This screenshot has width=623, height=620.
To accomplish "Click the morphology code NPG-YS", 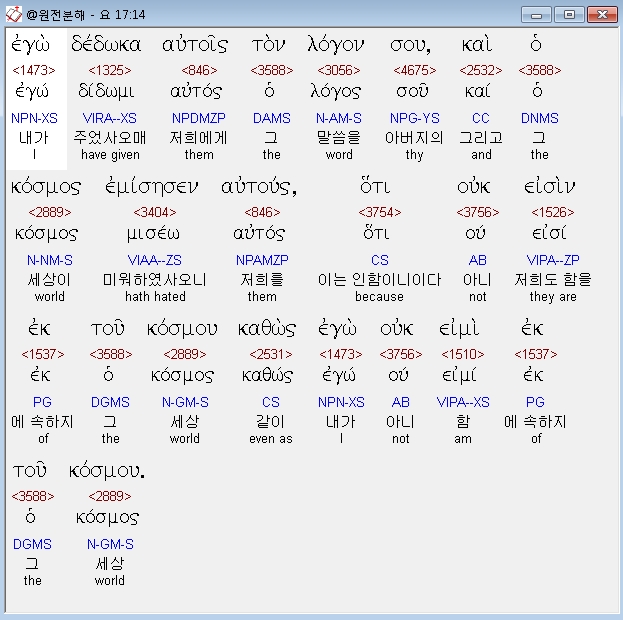I will click(414, 118).
